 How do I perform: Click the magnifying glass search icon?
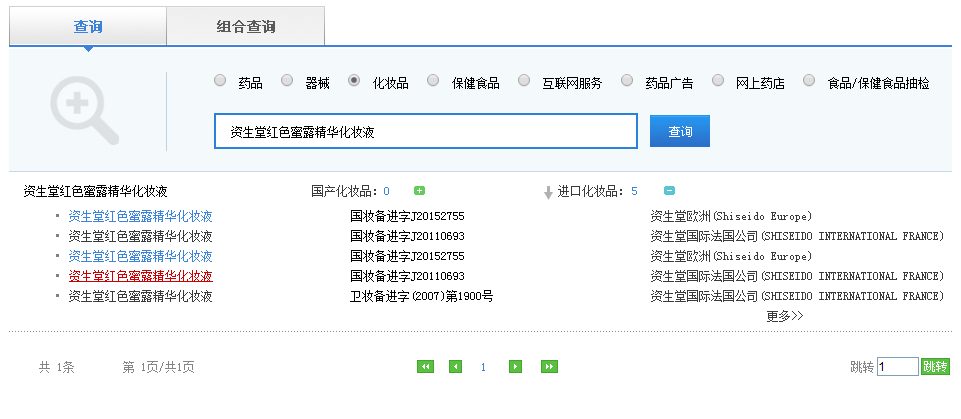(83, 110)
